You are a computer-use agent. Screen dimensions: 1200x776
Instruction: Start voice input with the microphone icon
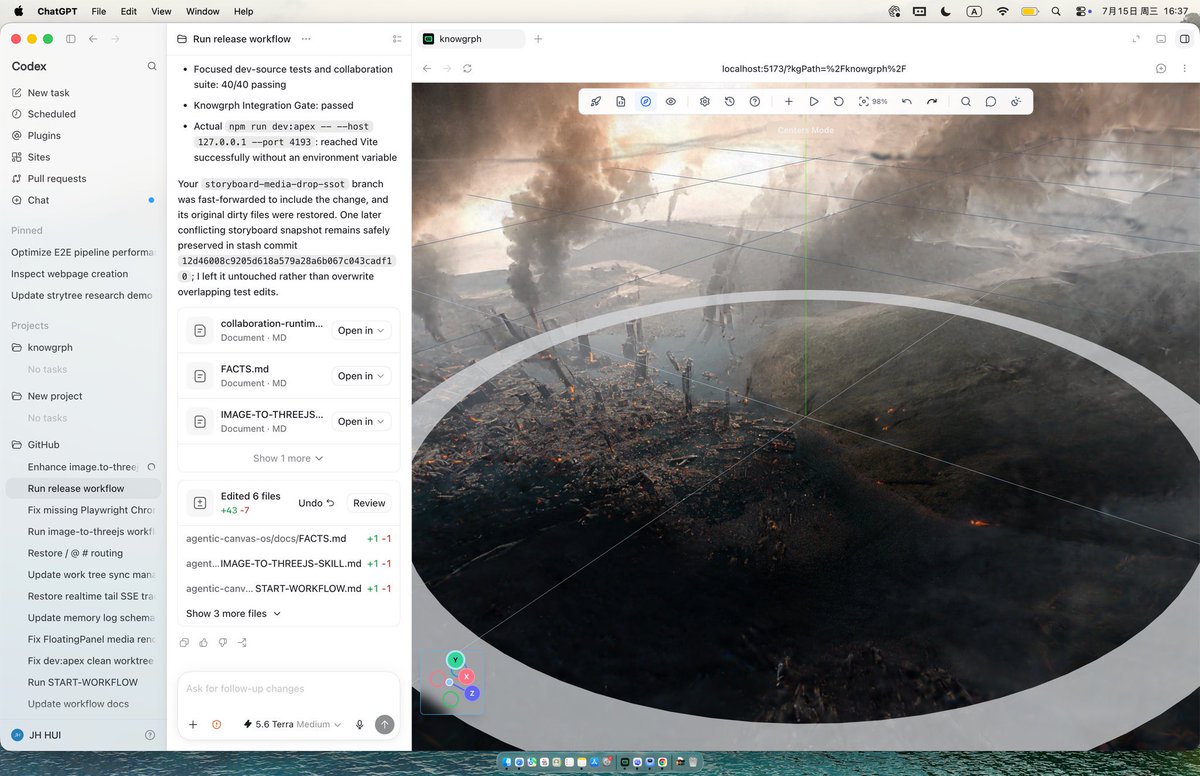click(360, 724)
